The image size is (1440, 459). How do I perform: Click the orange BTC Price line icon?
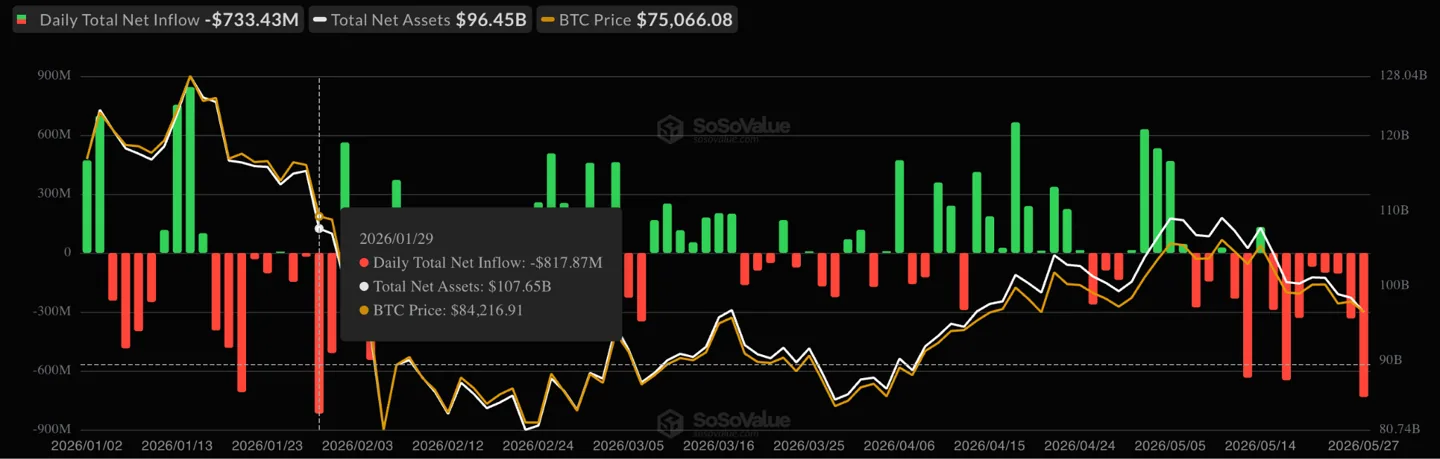pos(546,20)
